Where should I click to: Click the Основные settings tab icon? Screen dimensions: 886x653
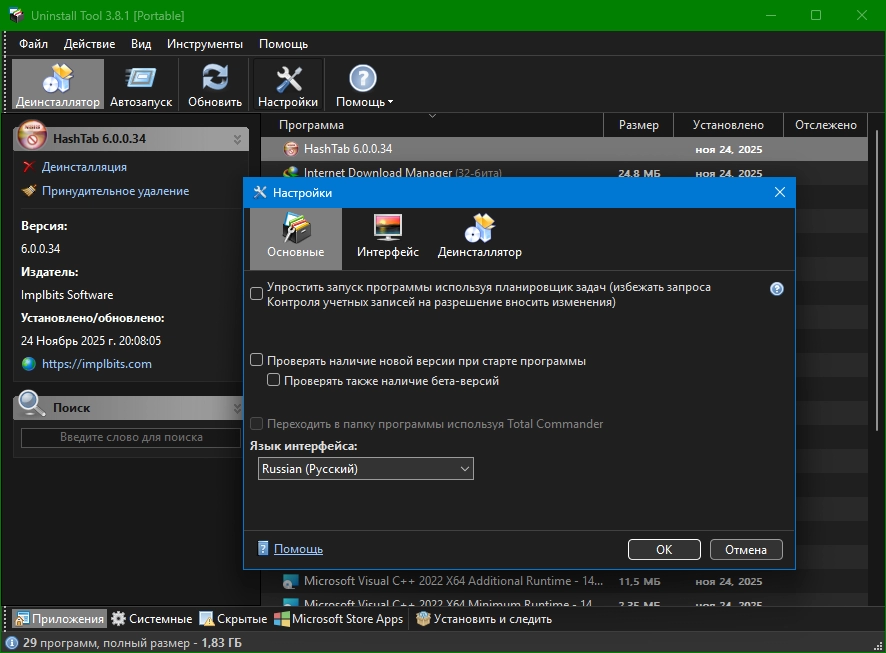point(295,228)
